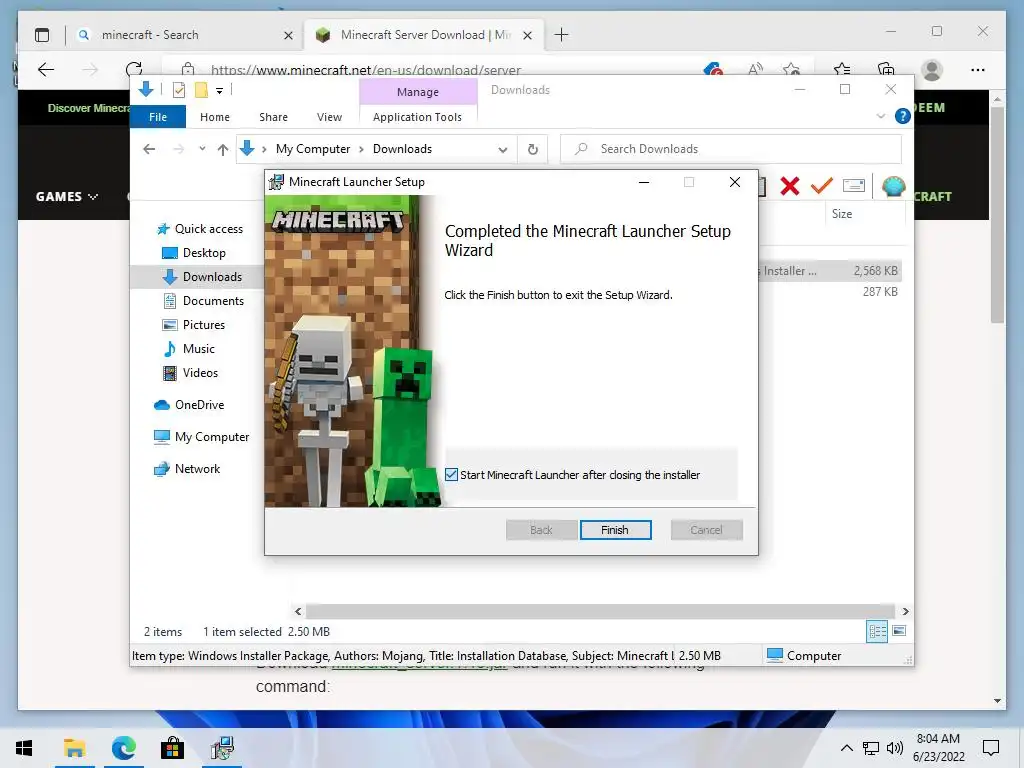Viewport: 1024px width, 768px height.
Task: Click right arrow of horizontal scrollbar
Action: pos(905,611)
